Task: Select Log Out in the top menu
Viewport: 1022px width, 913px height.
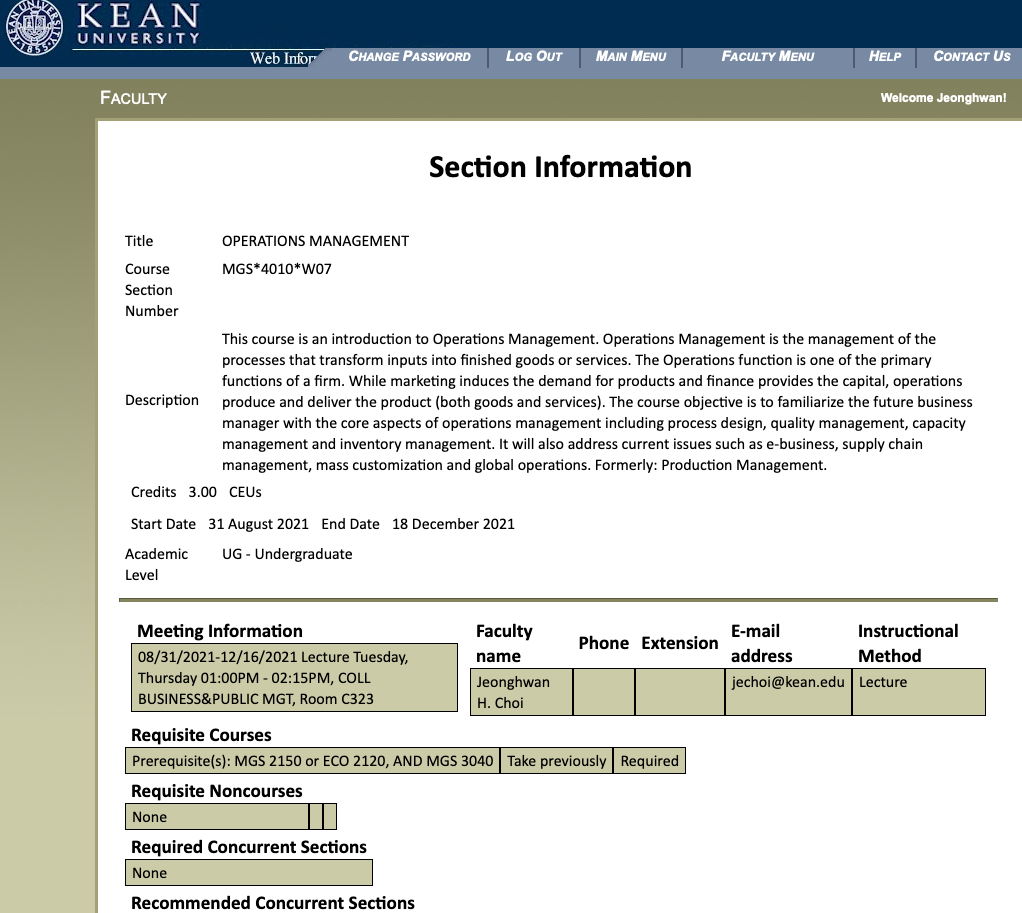Action: [x=534, y=57]
